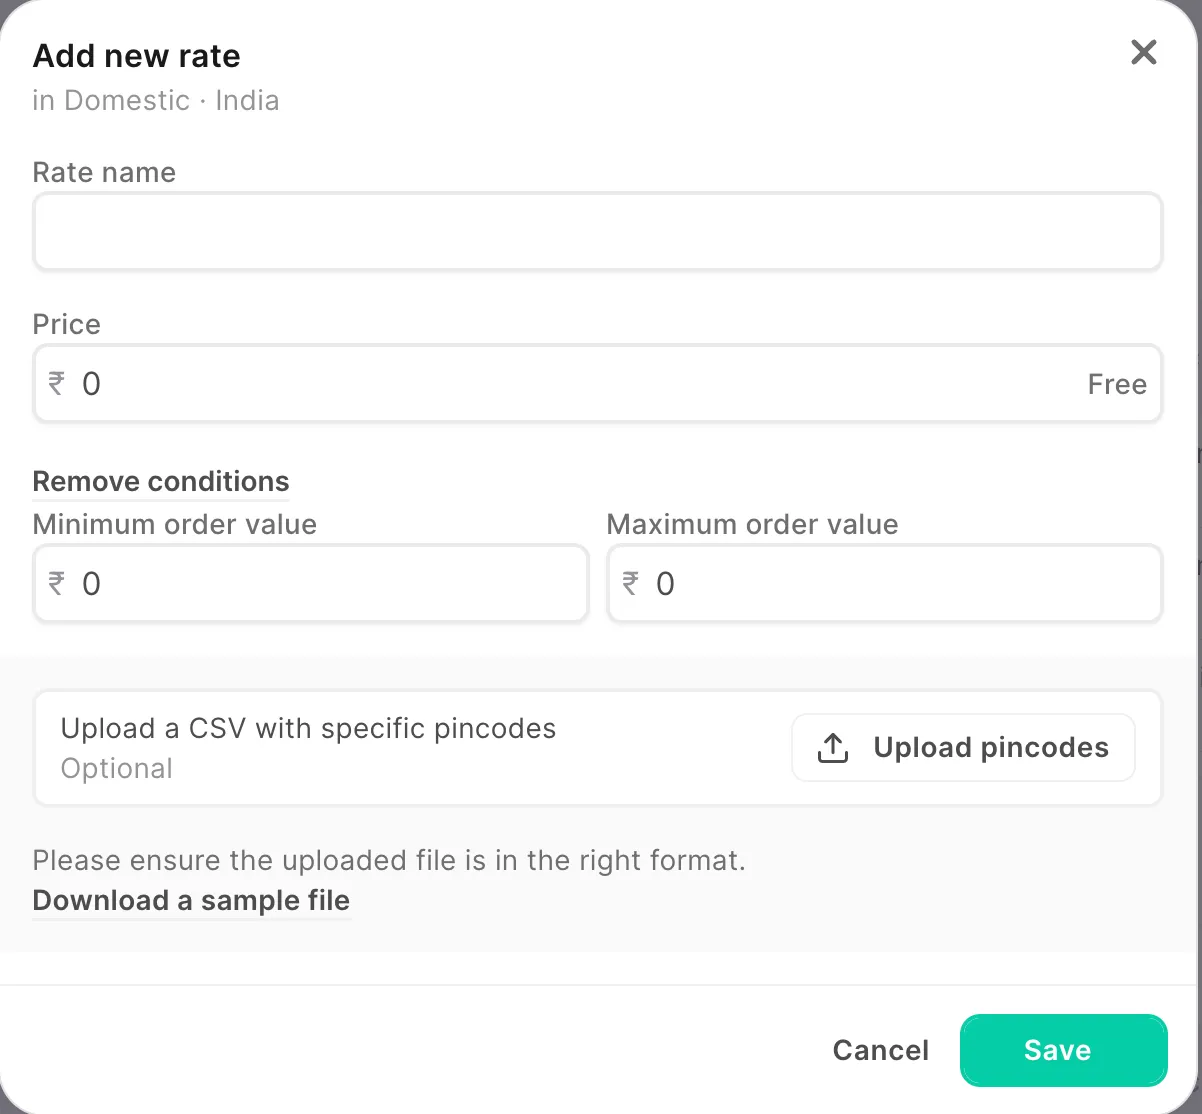Save the new shipping rate
Viewport: 1202px width, 1114px height.
click(x=1064, y=1050)
